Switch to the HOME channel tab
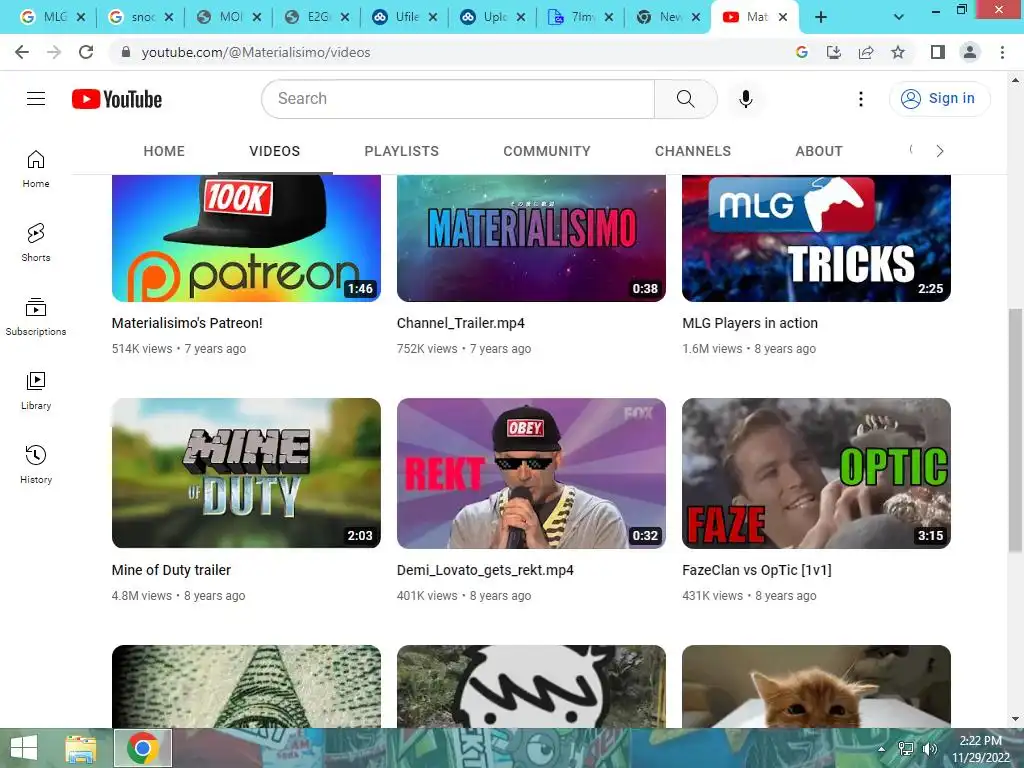The height and width of the screenshot is (768, 1024). (x=164, y=151)
